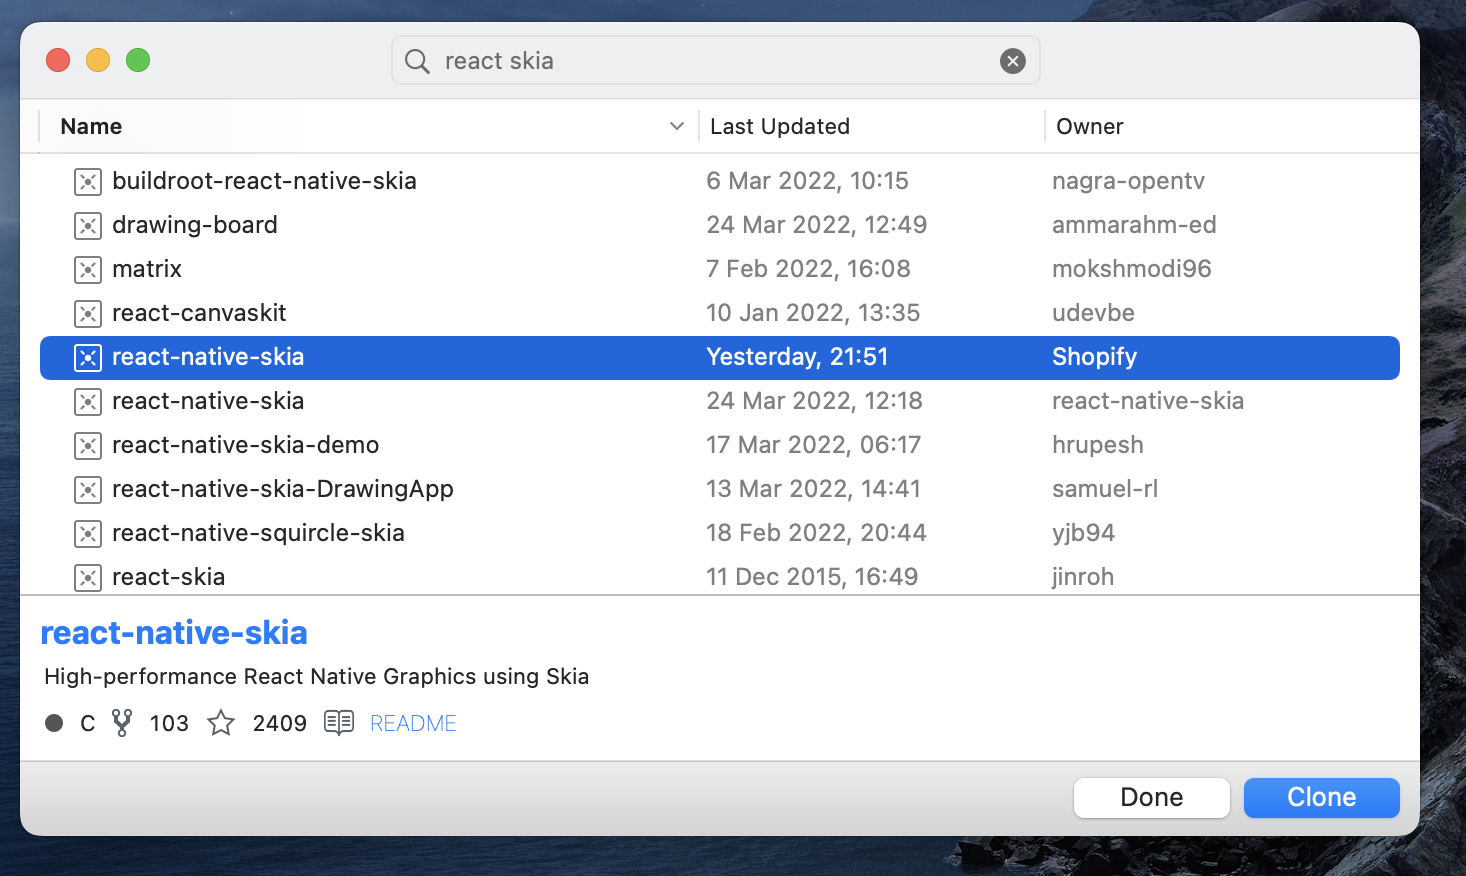Click the repo icon beside react-native-skia-DrawingApp
The image size is (1466, 876).
point(88,490)
